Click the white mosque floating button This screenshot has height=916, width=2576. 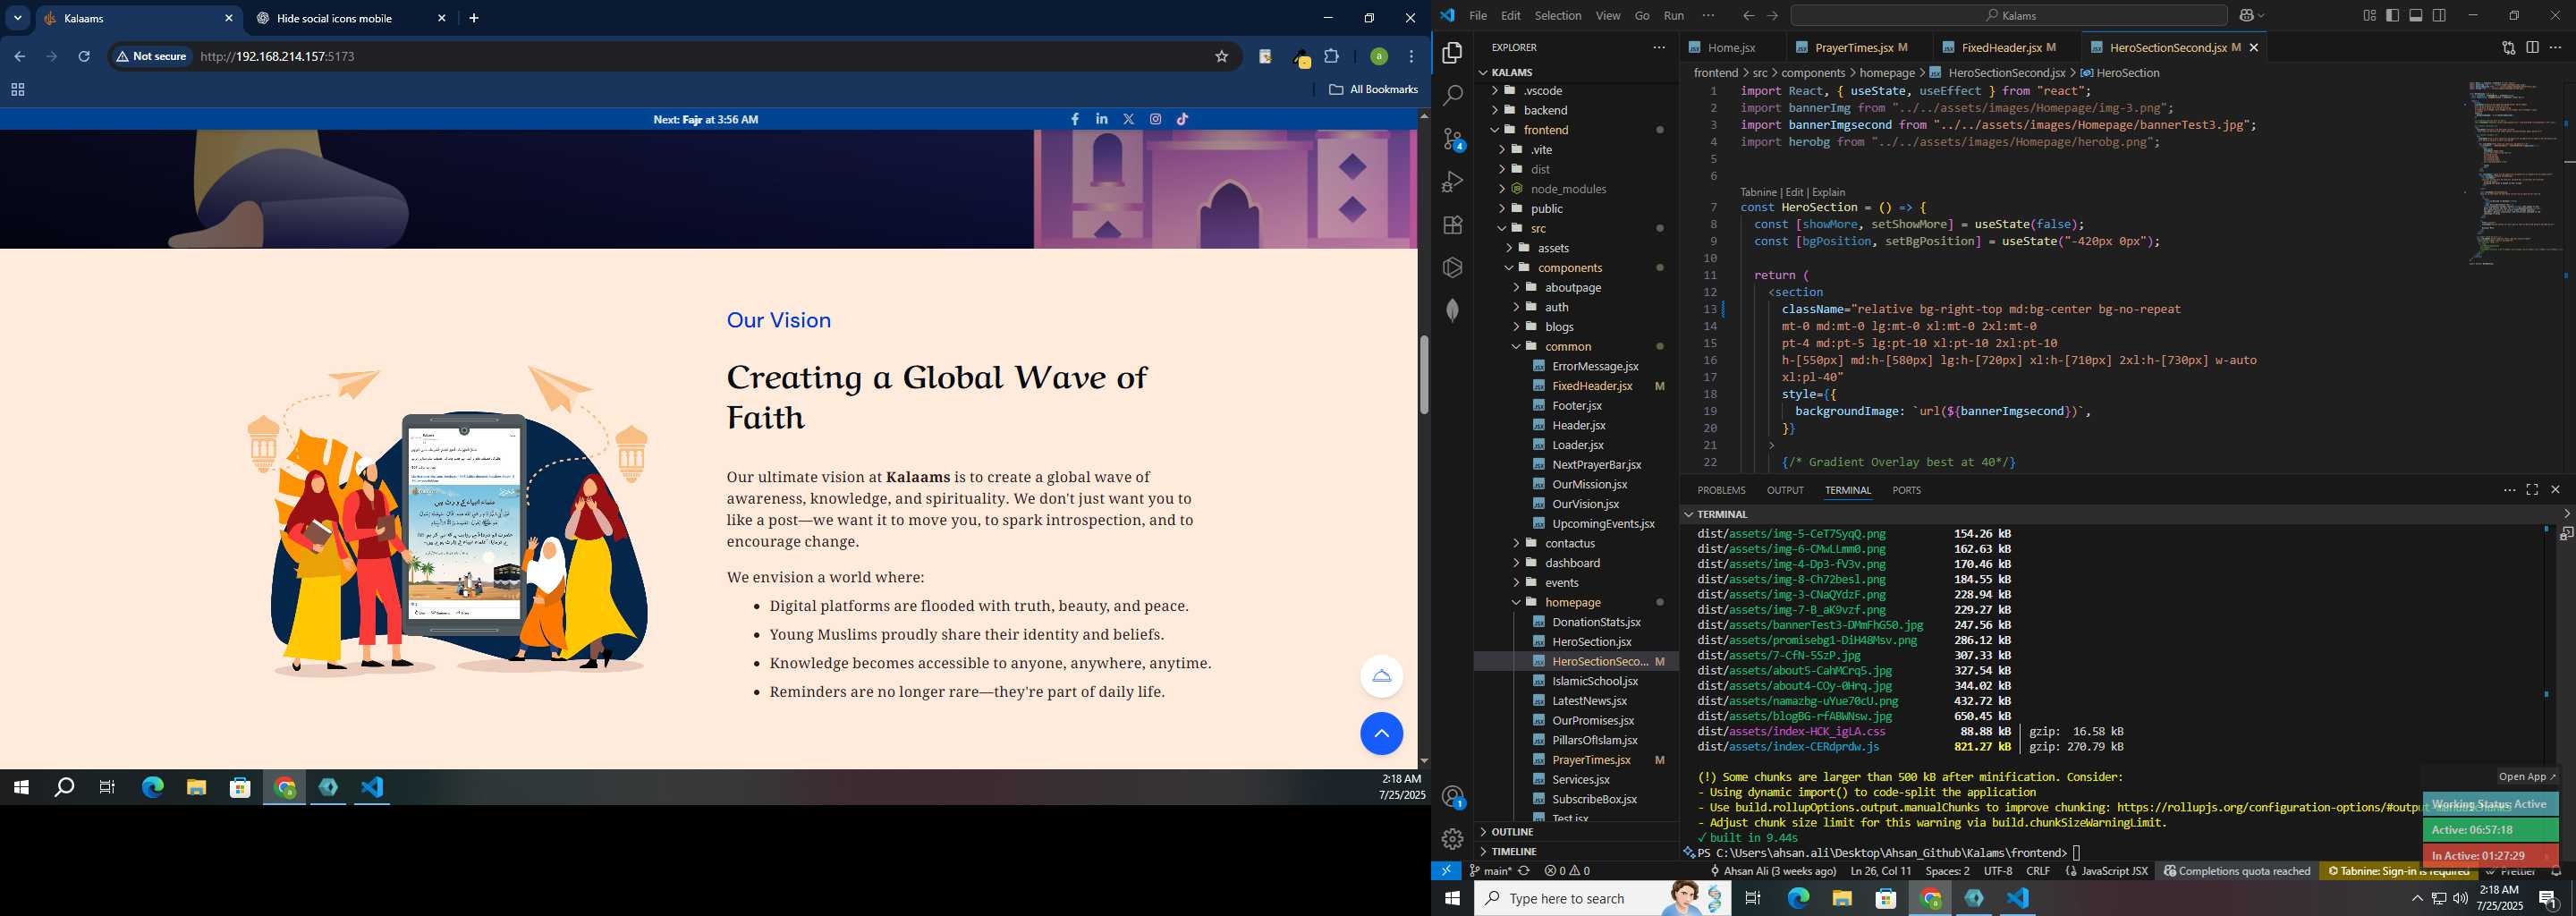(1381, 676)
